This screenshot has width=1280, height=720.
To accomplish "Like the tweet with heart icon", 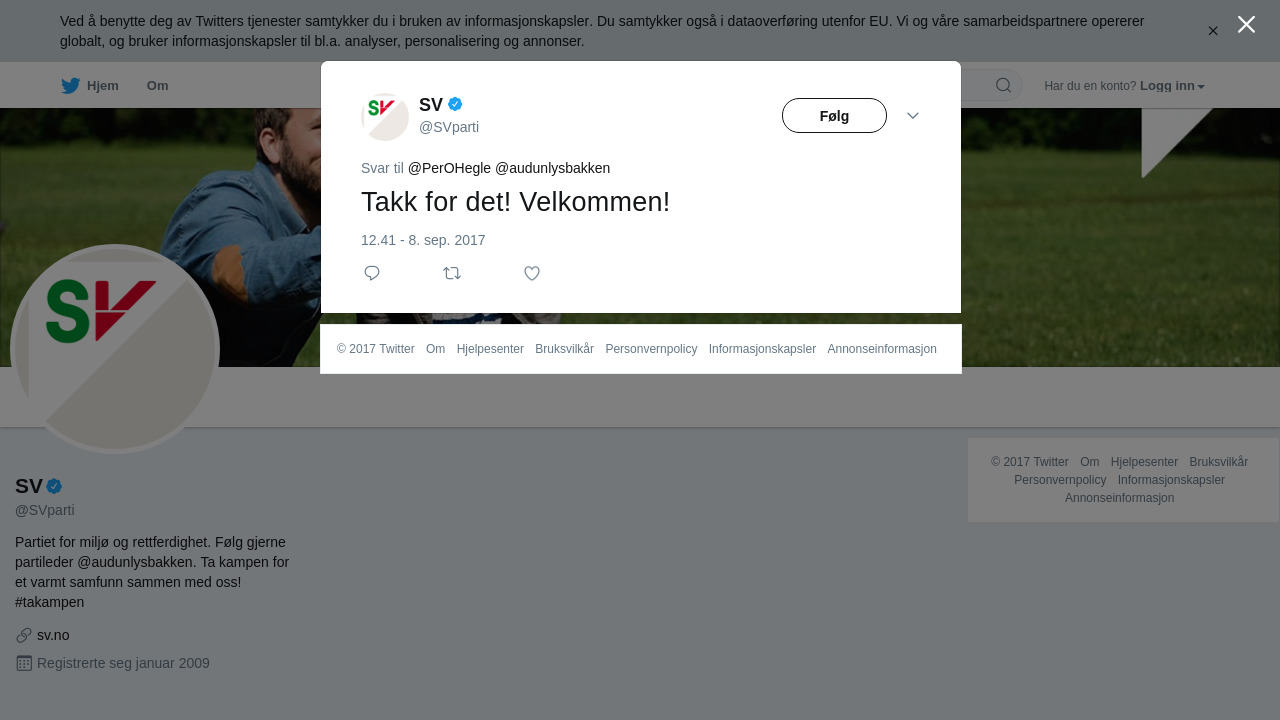I will [x=532, y=273].
